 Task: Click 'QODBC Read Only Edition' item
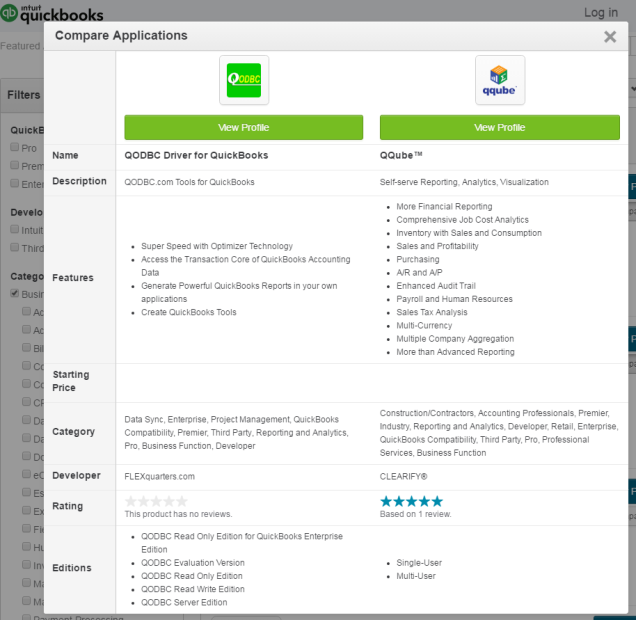pyautogui.click(x=192, y=576)
